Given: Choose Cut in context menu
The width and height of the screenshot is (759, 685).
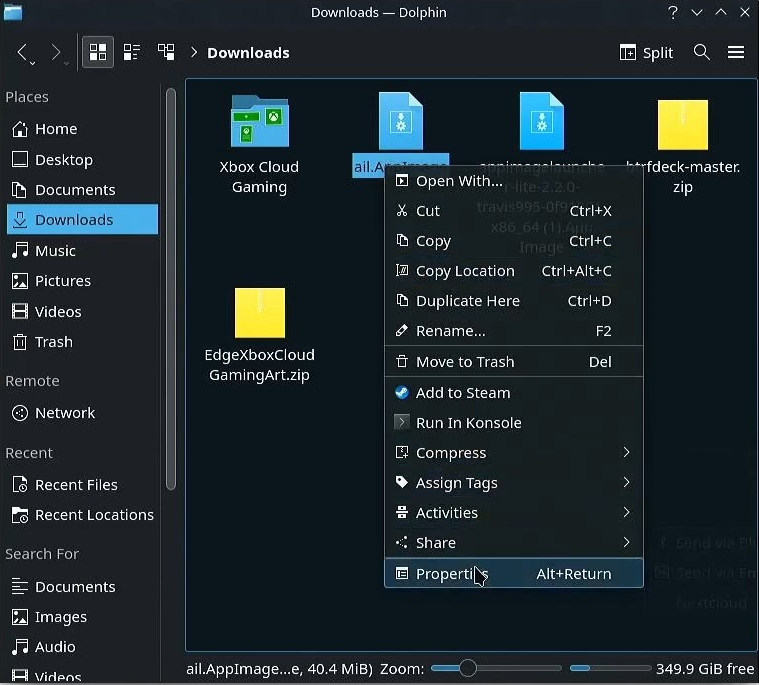Looking at the screenshot, I should [x=514, y=211].
